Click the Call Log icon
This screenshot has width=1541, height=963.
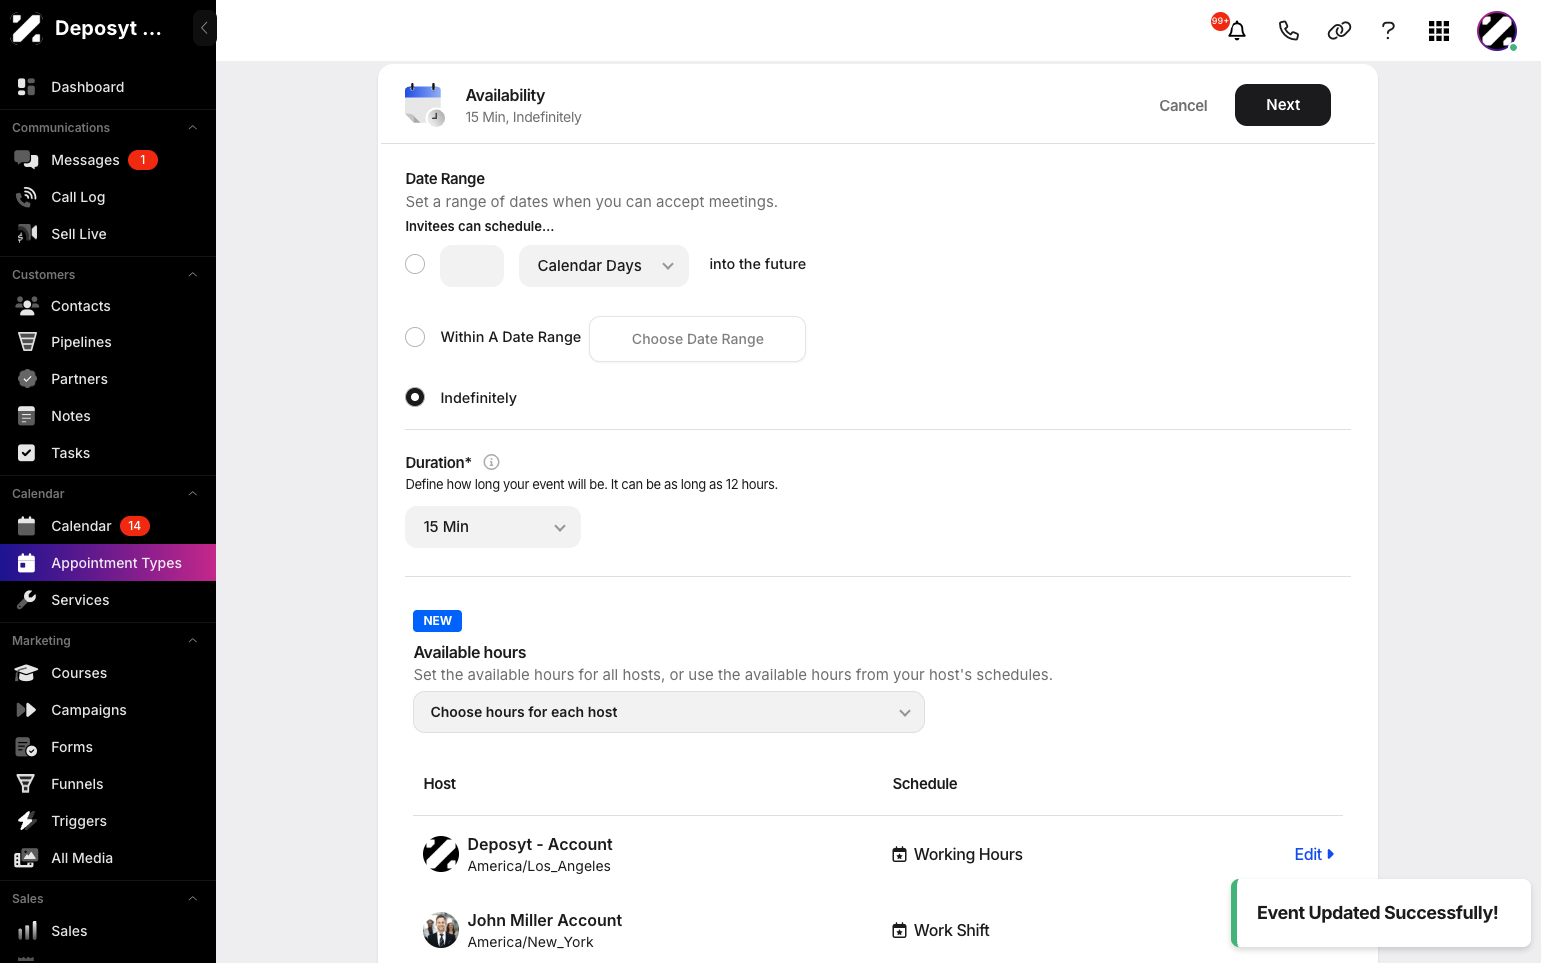(x=27, y=197)
